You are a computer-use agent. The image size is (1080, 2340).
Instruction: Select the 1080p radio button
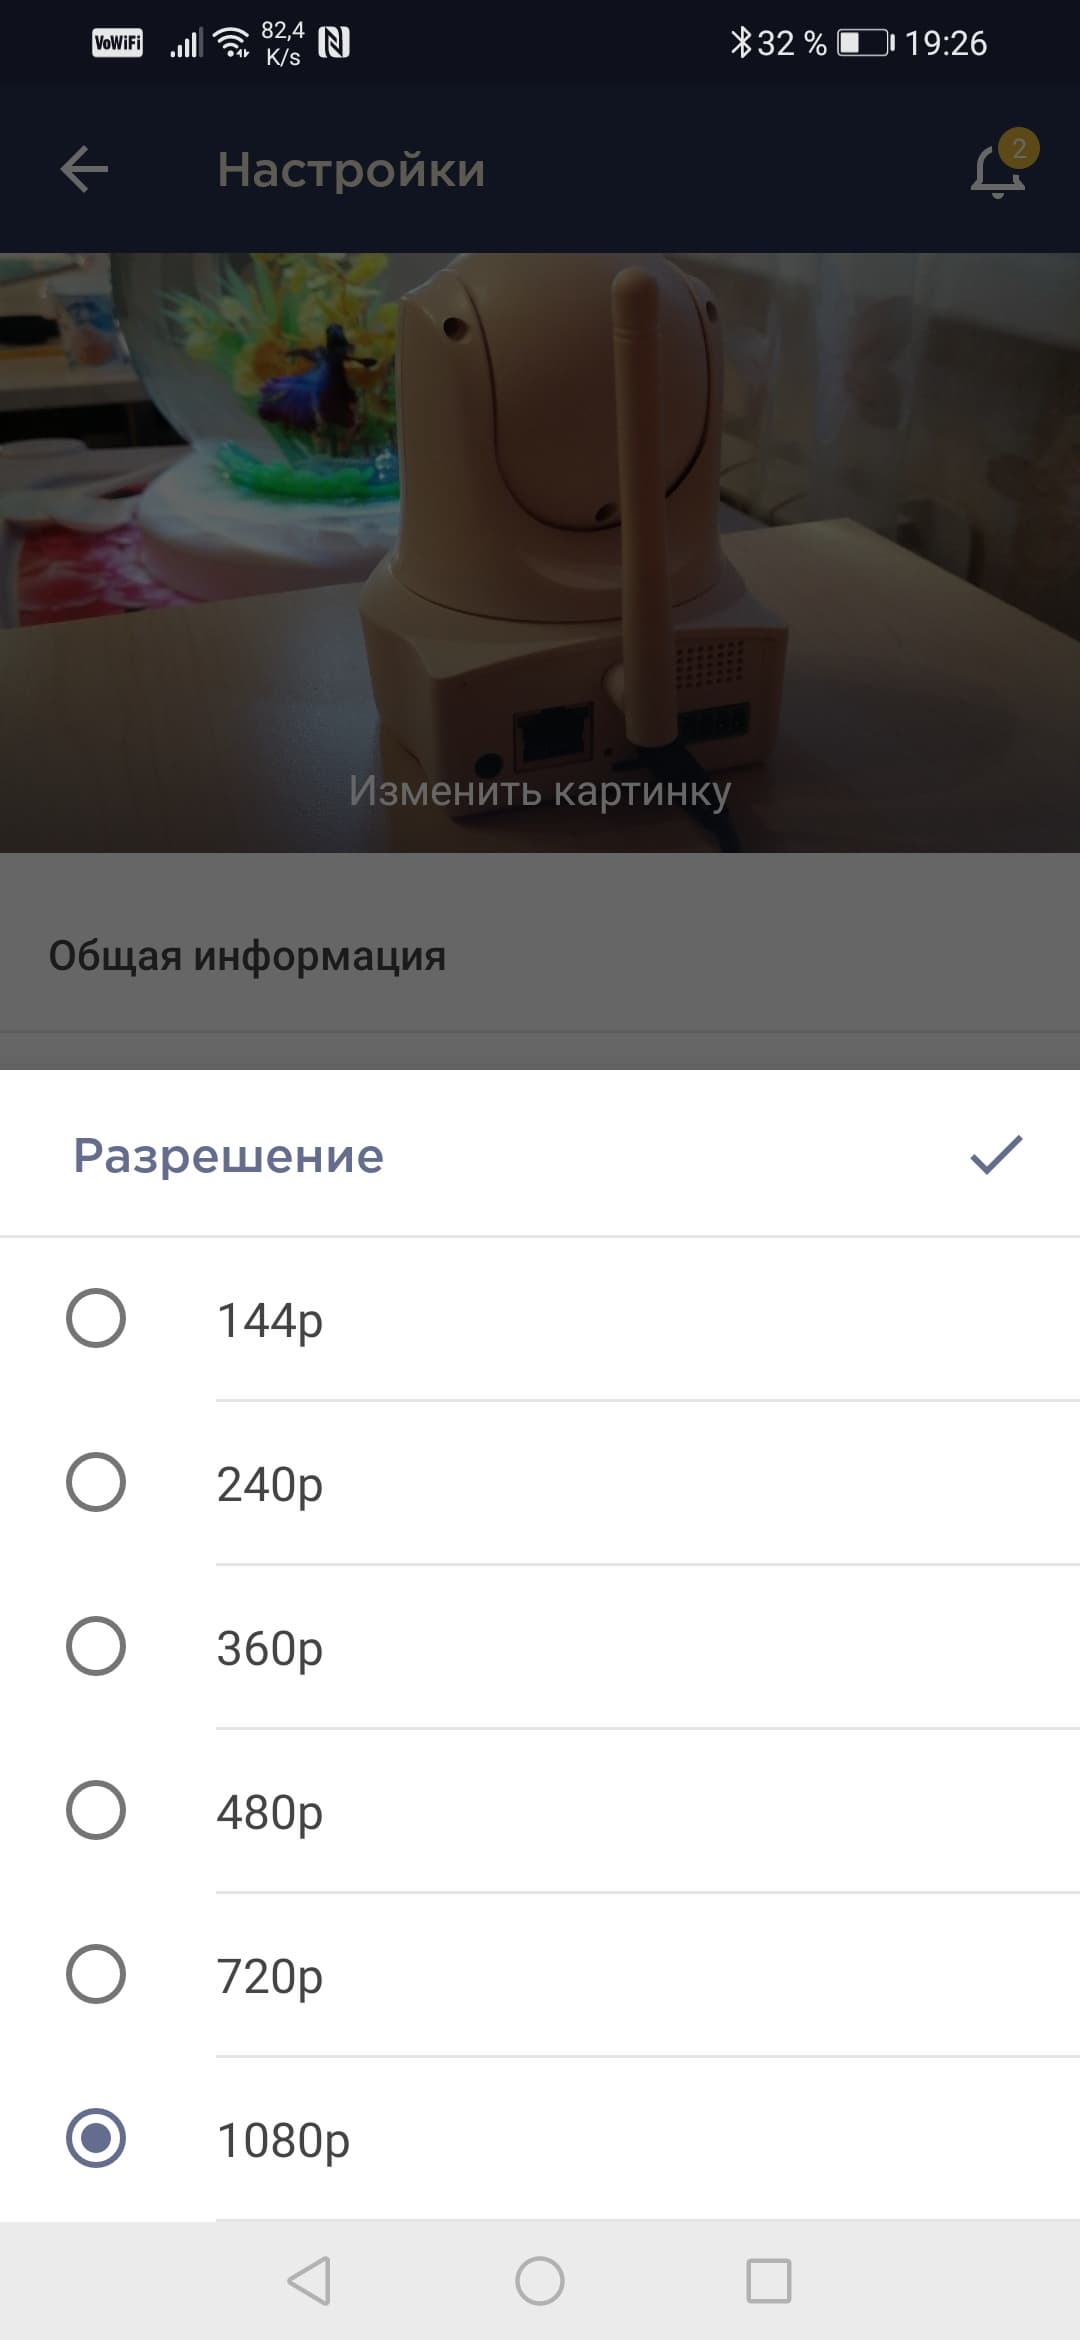click(x=96, y=2138)
